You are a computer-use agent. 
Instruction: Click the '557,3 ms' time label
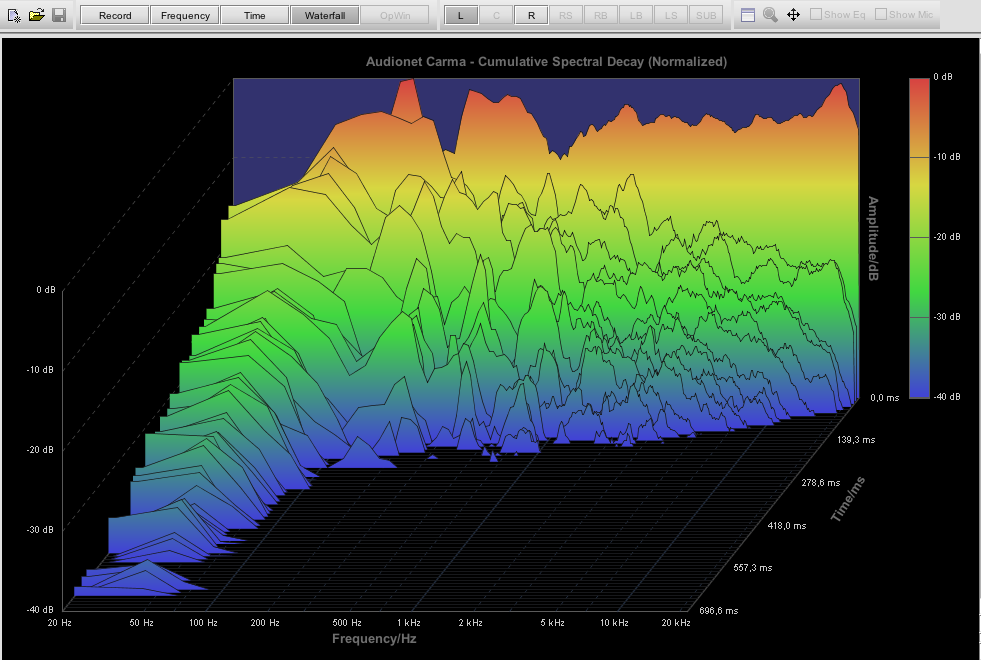pos(753,568)
